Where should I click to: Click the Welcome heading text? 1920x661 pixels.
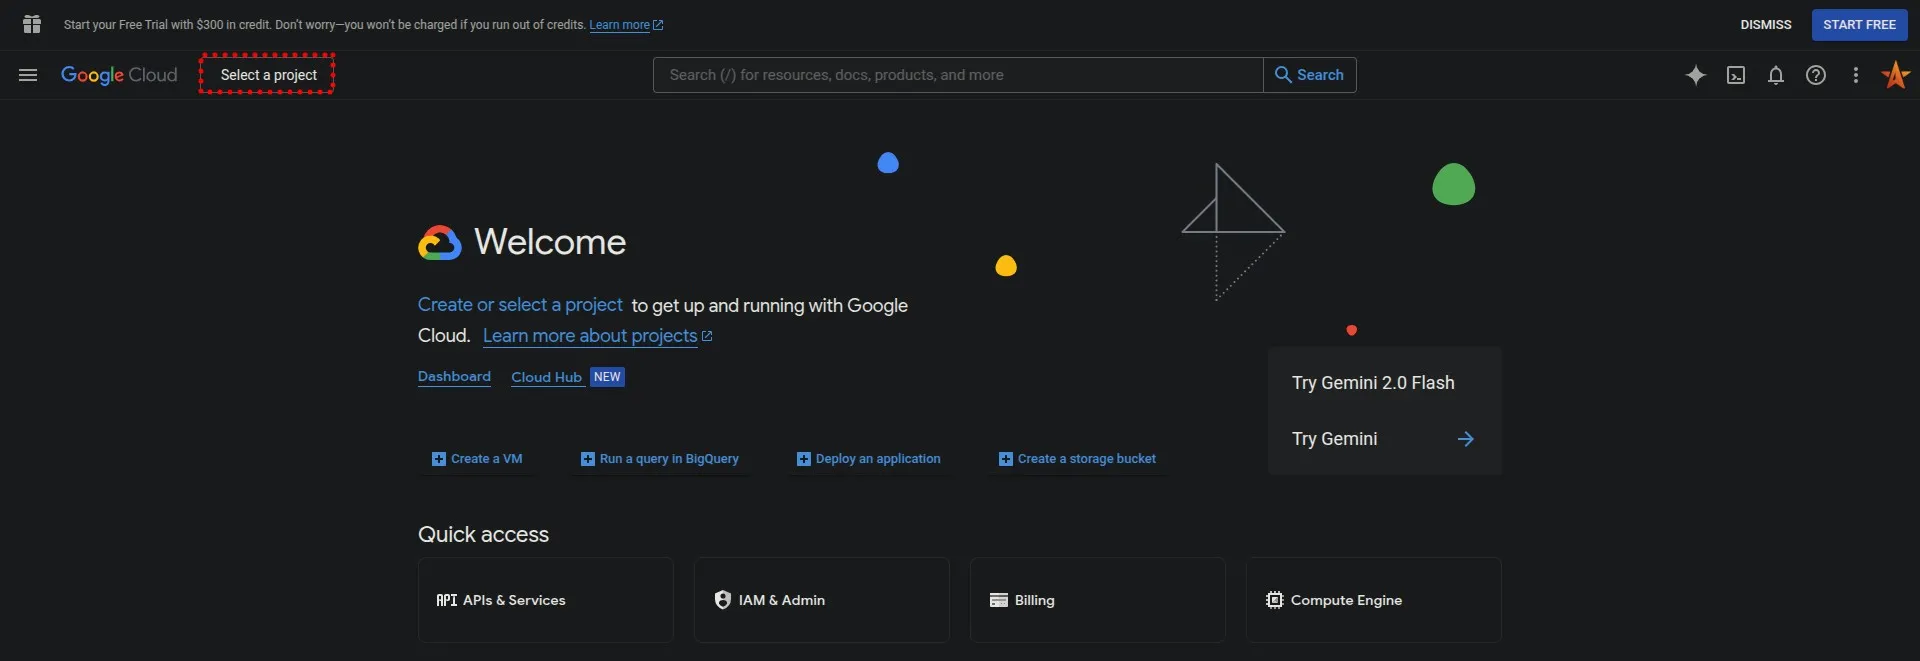coord(550,242)
